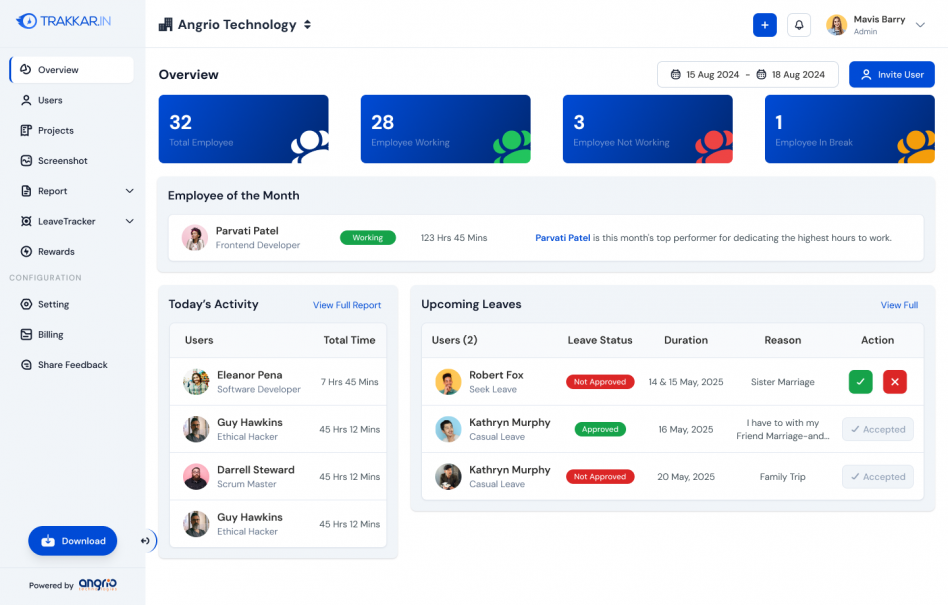
Task: Open the notifications bell icon
Action: (x=799, y=25)
